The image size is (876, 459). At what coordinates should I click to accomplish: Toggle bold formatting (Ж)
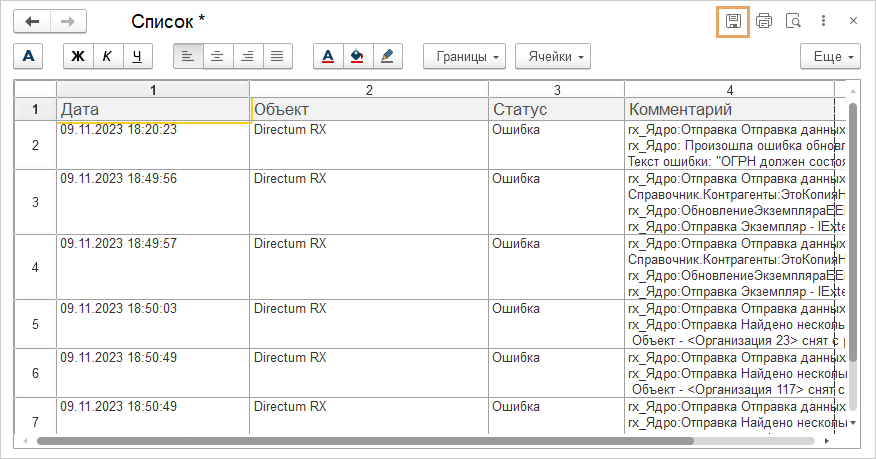click(78, 56)
